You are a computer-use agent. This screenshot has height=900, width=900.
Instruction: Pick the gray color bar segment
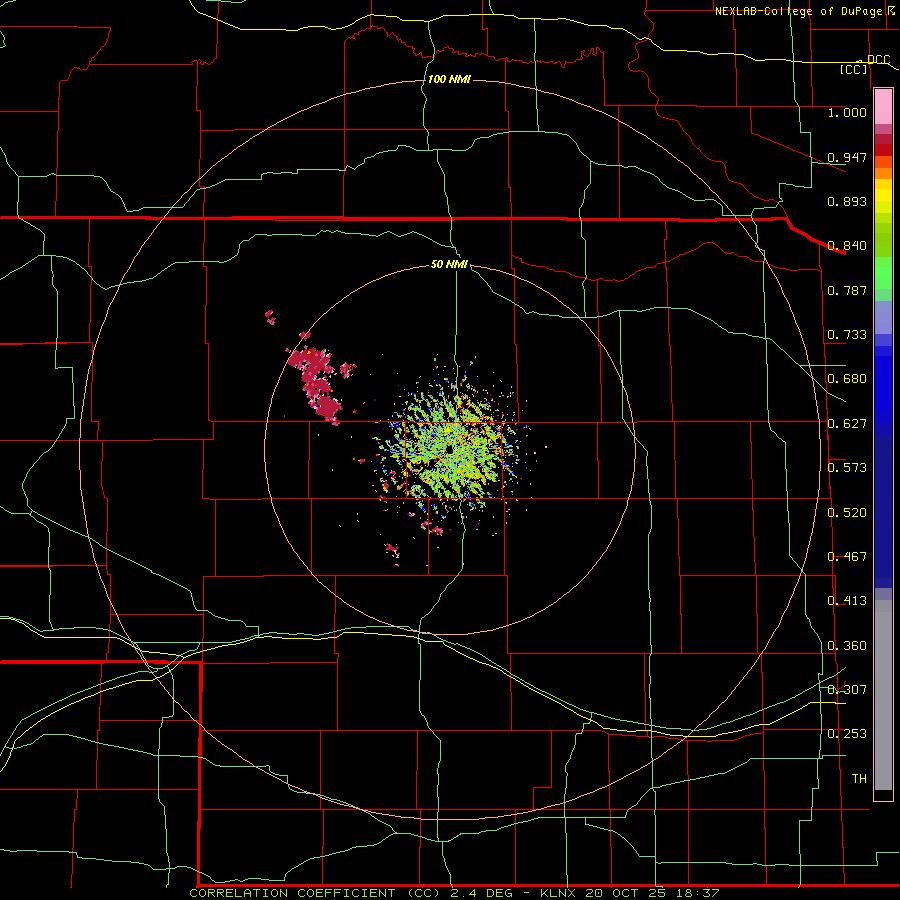point(883,695)
